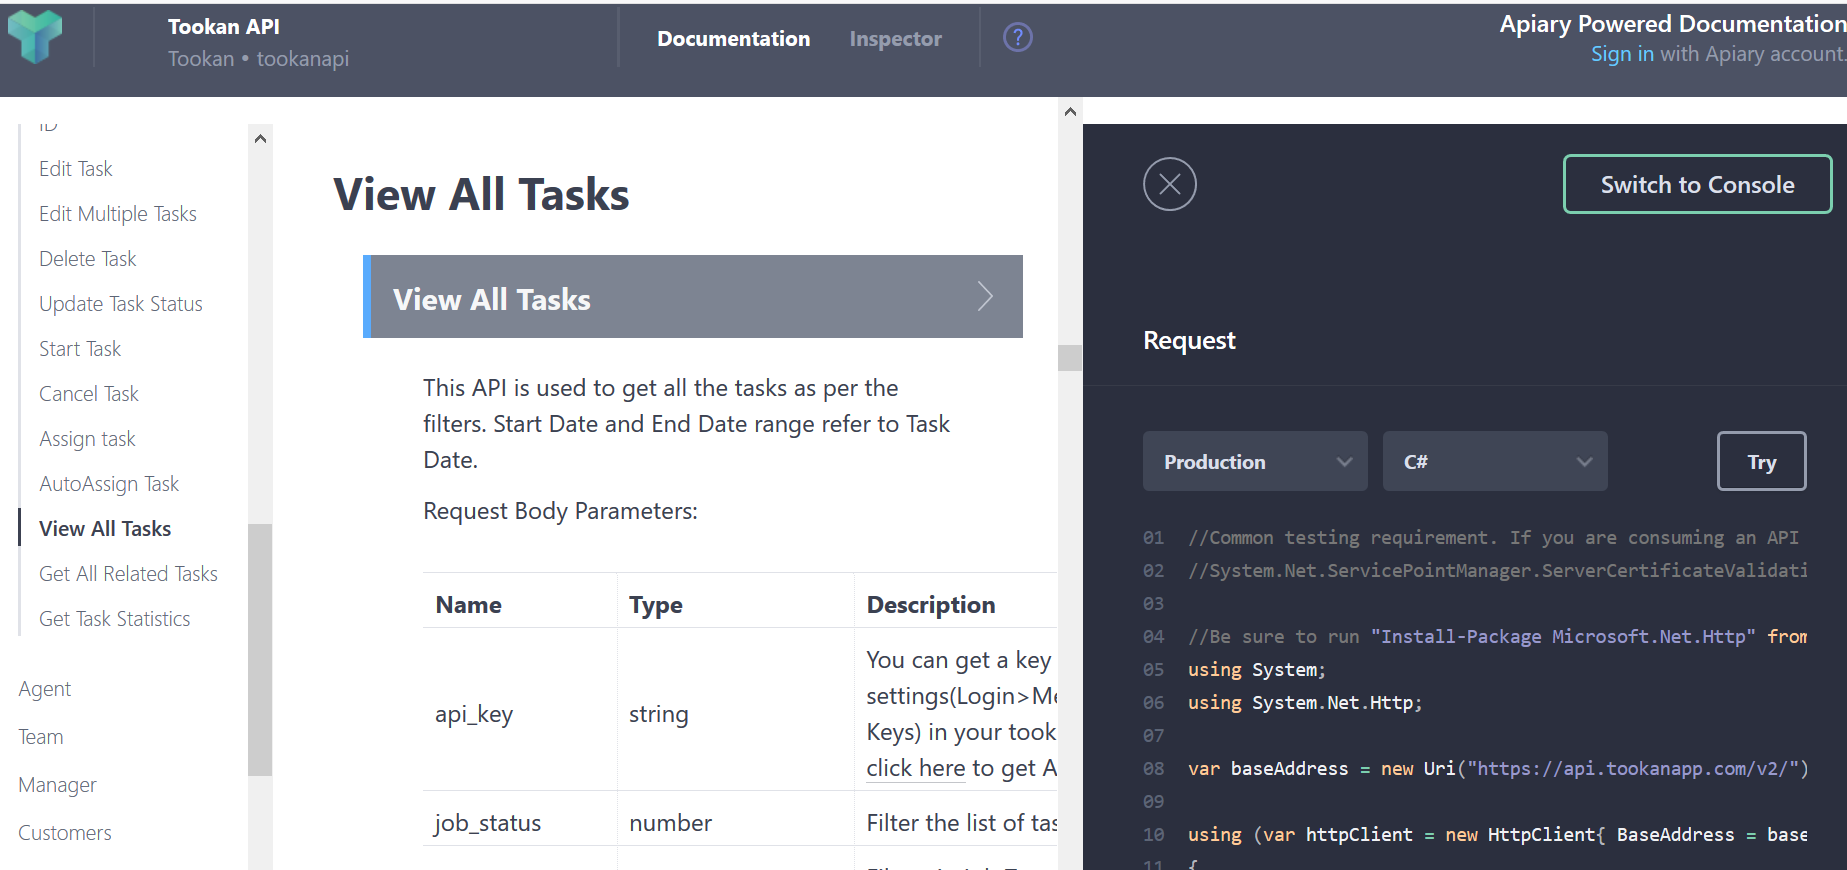Click the View All Tasks page heading

coord(482,194)
